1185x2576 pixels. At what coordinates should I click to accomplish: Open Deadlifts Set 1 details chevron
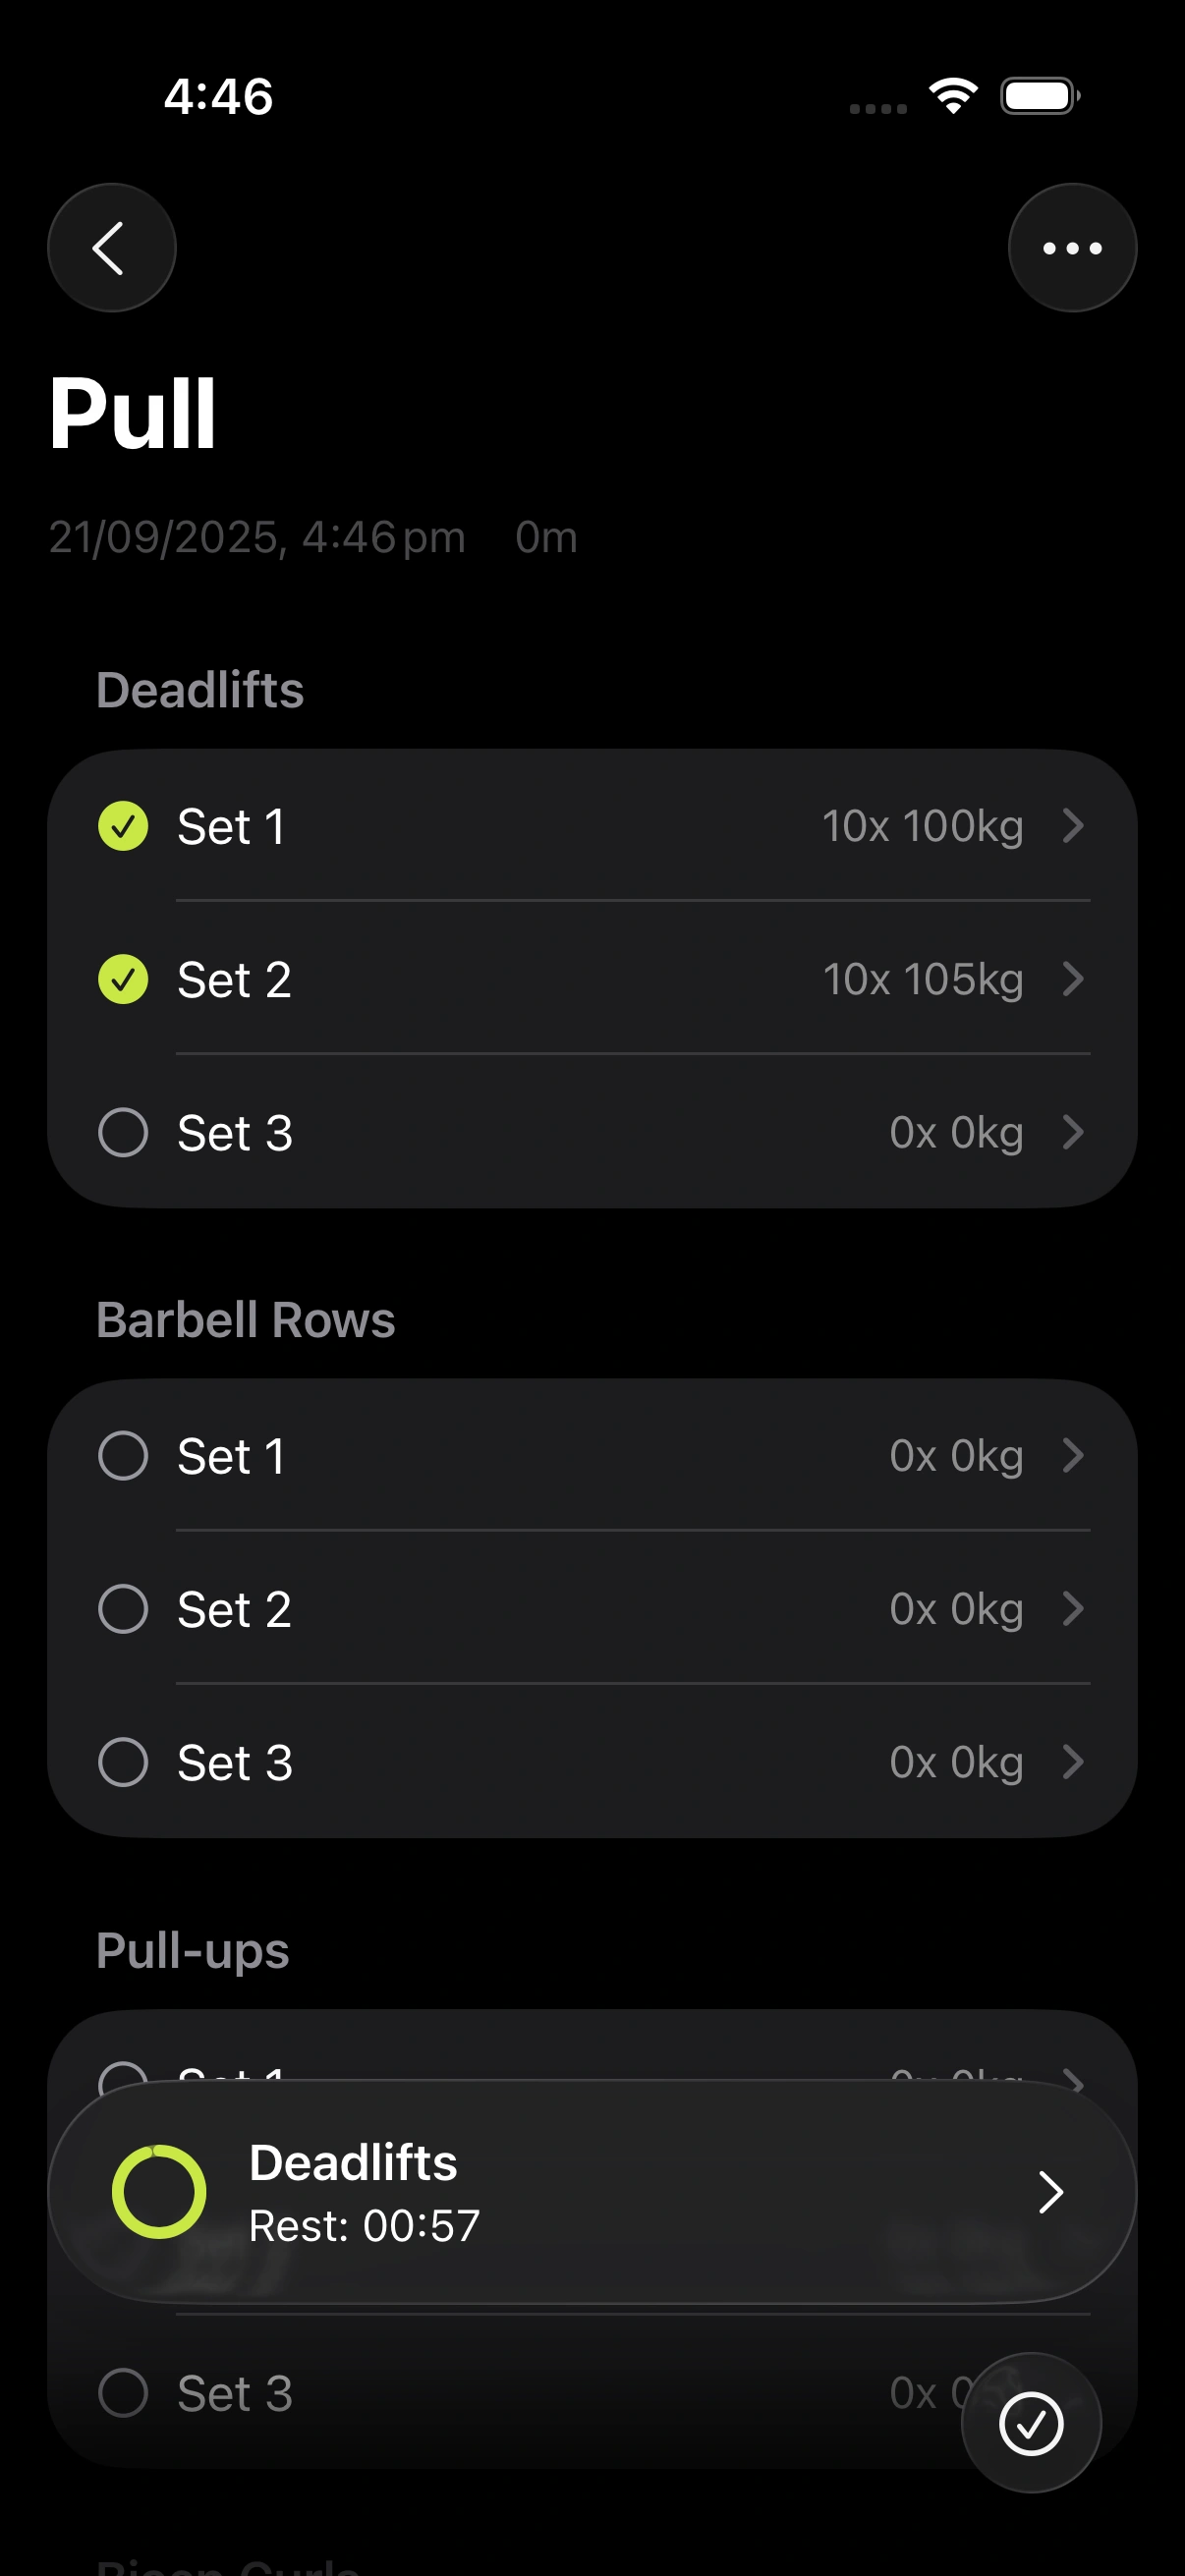point(1073,826)
